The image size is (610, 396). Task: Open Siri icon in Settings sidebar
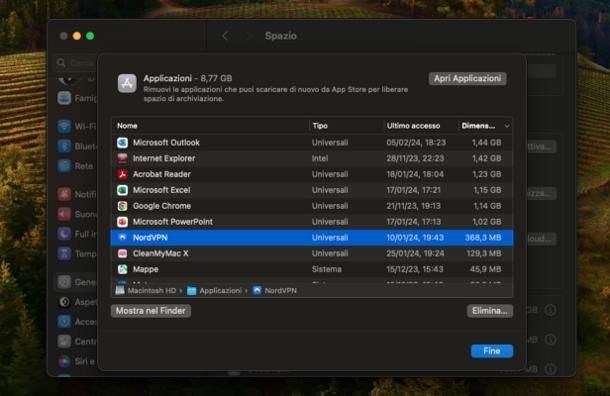(64, 361)
